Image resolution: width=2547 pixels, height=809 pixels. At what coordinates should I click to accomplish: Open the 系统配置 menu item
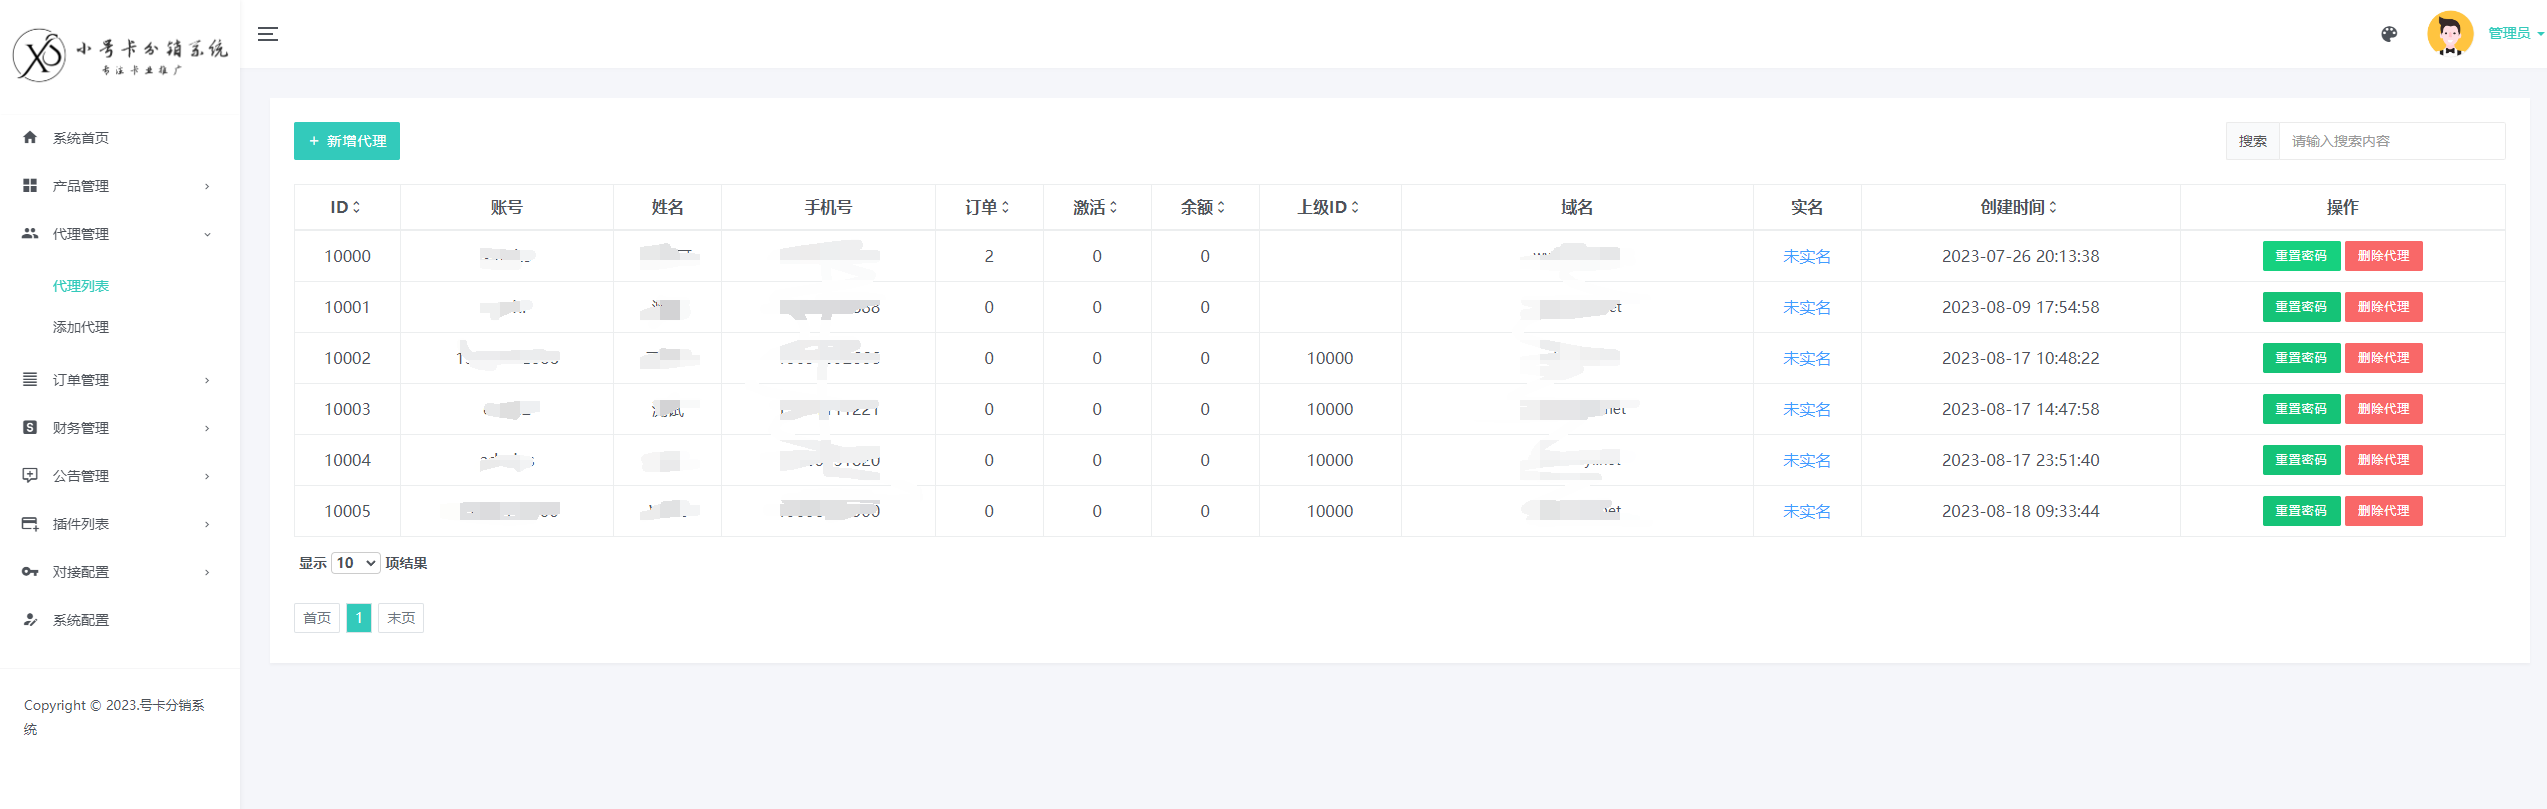(81, 620)
